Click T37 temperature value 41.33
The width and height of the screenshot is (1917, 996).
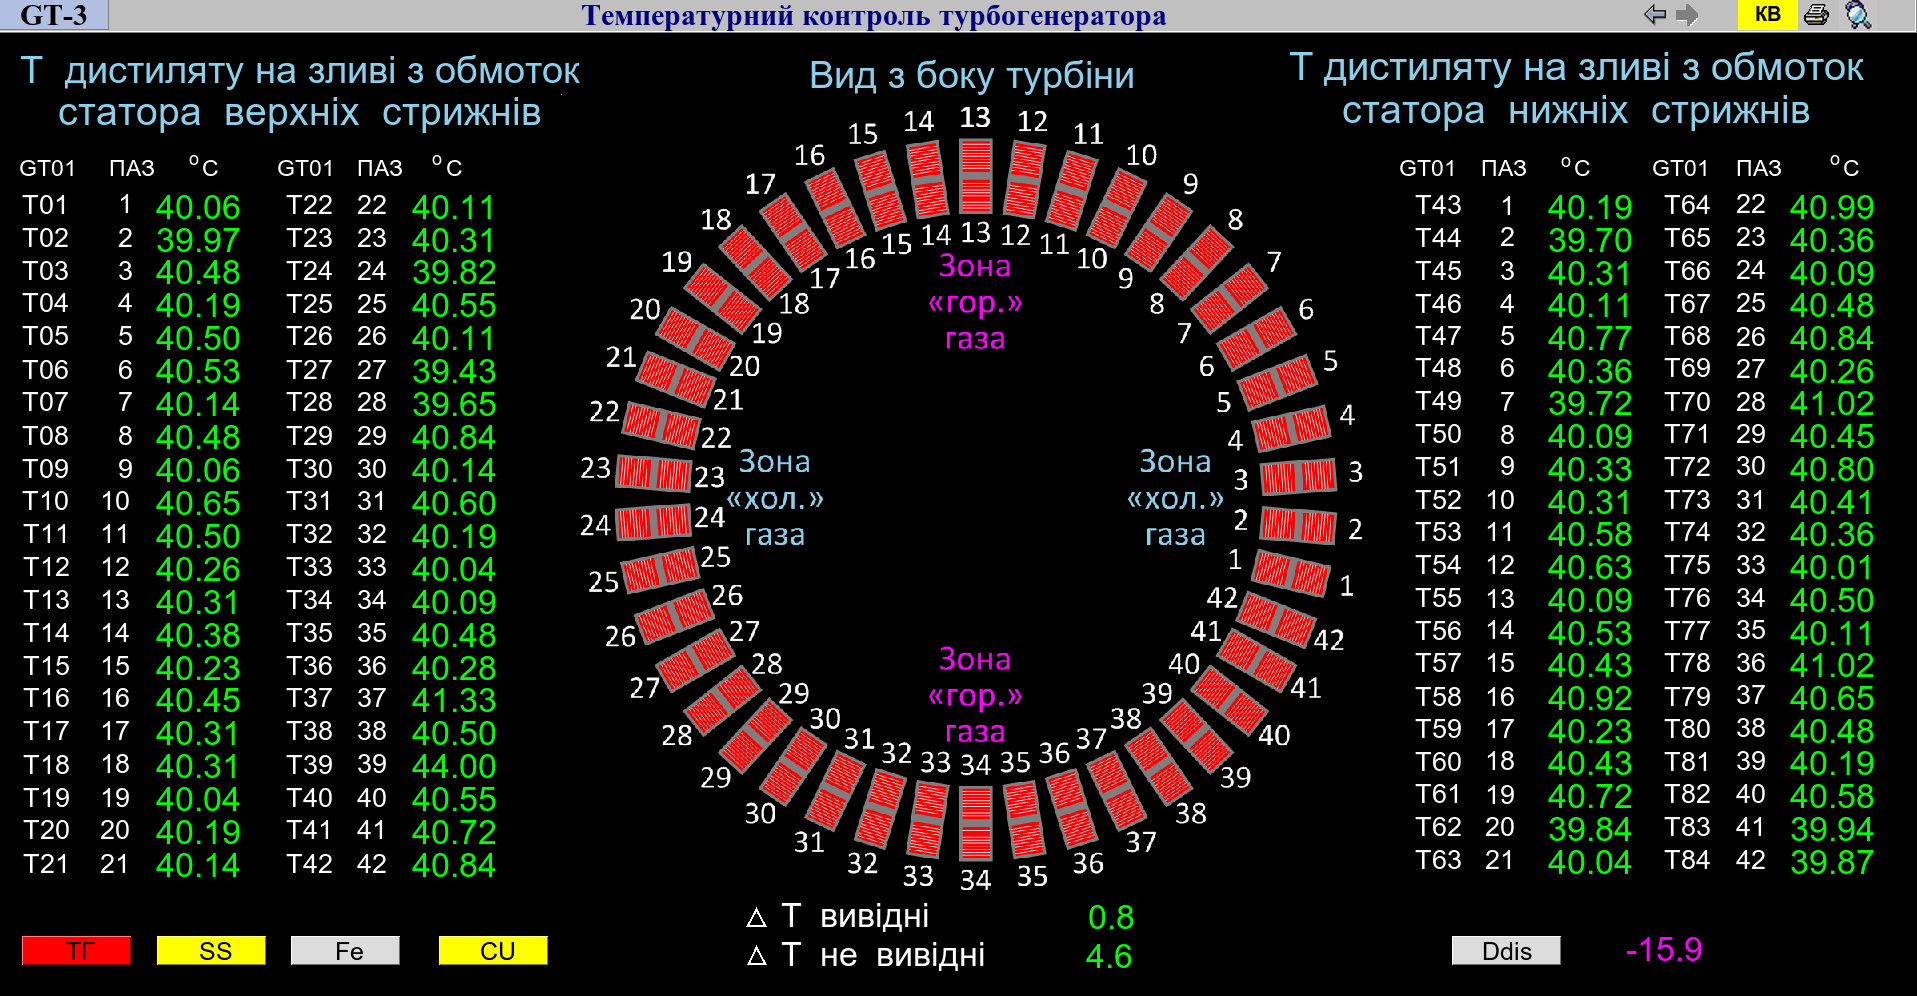[x=453, y=701]
